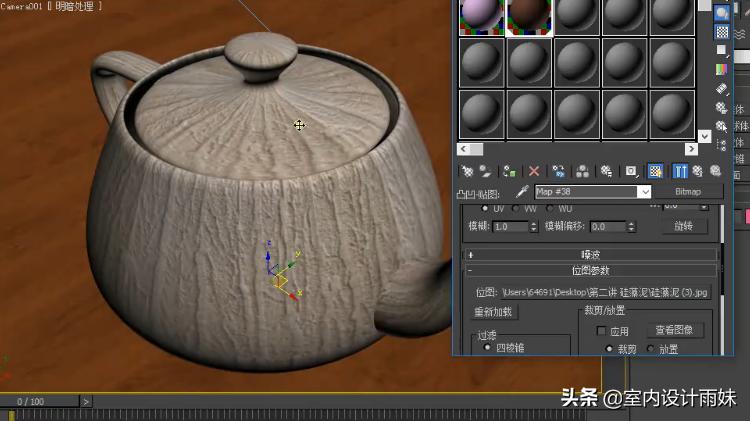Select the 裁剪 radio option
This screenshot has width=750, height=421.
[x=609, y=349]
